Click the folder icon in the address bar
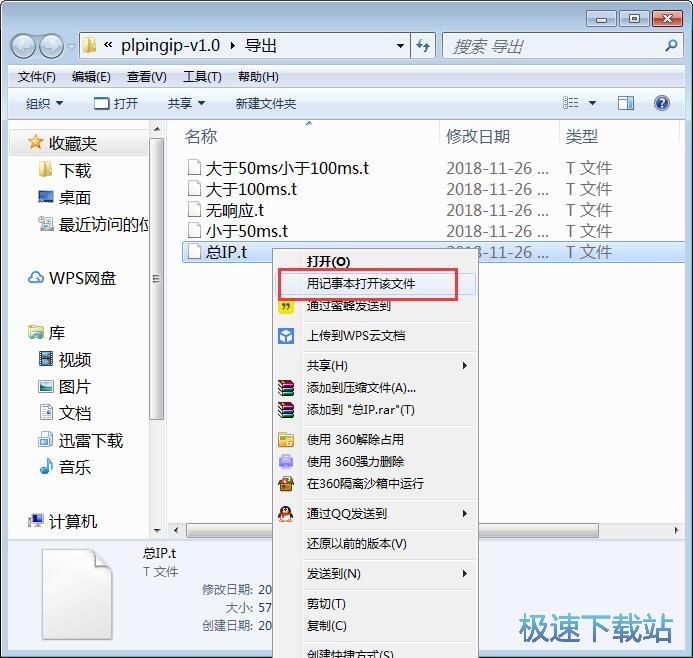The image size is (693, 658). pos(90,45)
